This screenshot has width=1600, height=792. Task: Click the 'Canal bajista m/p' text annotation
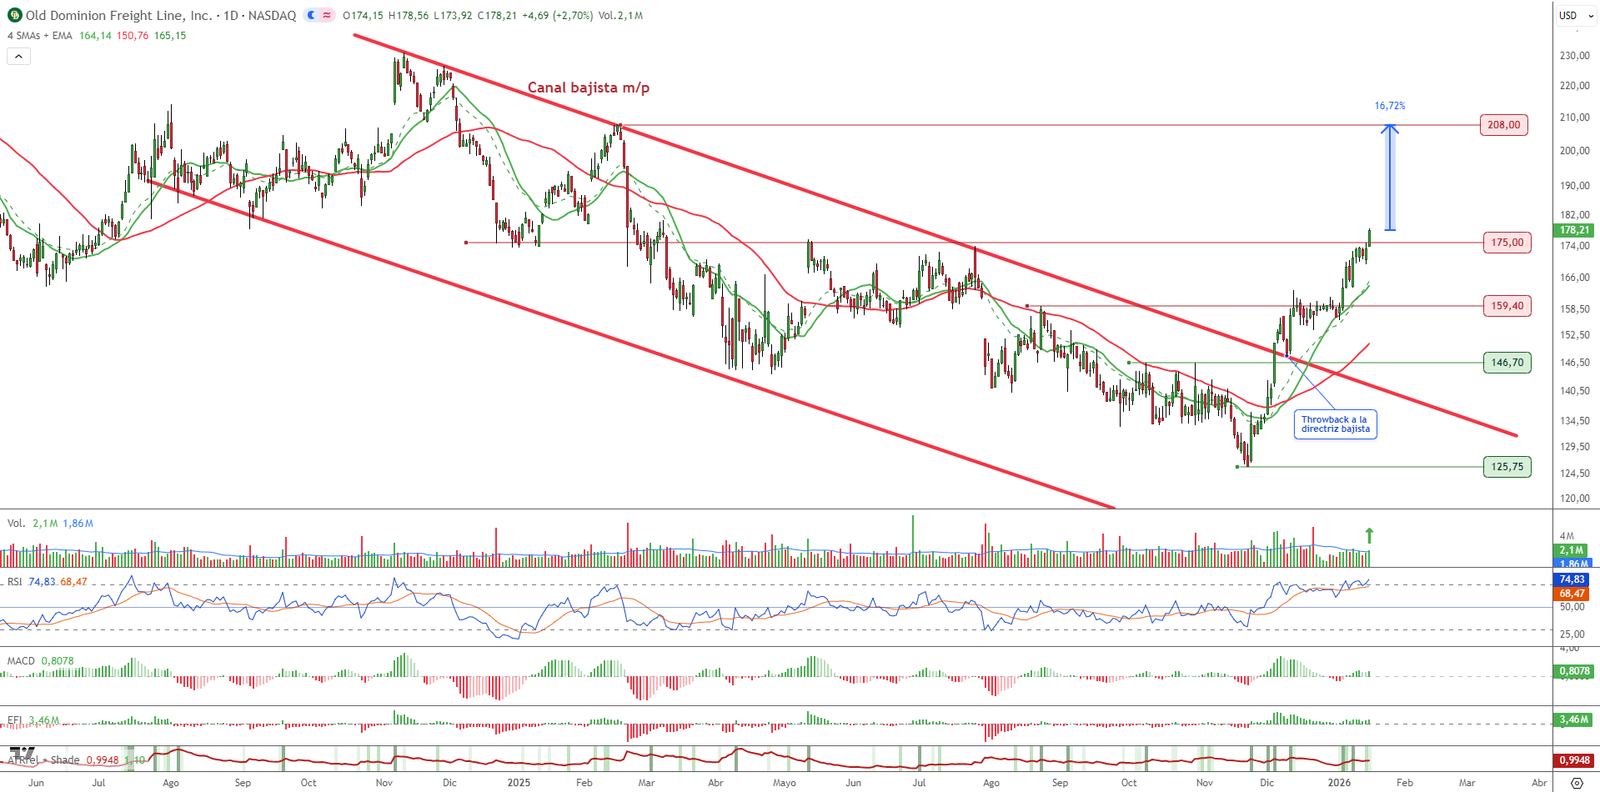(x=588, y=88)
